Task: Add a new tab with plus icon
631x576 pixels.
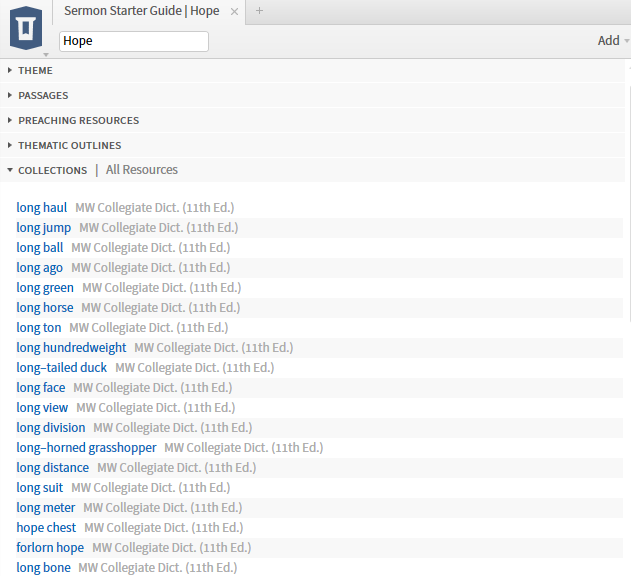Action: pos(259,11)
